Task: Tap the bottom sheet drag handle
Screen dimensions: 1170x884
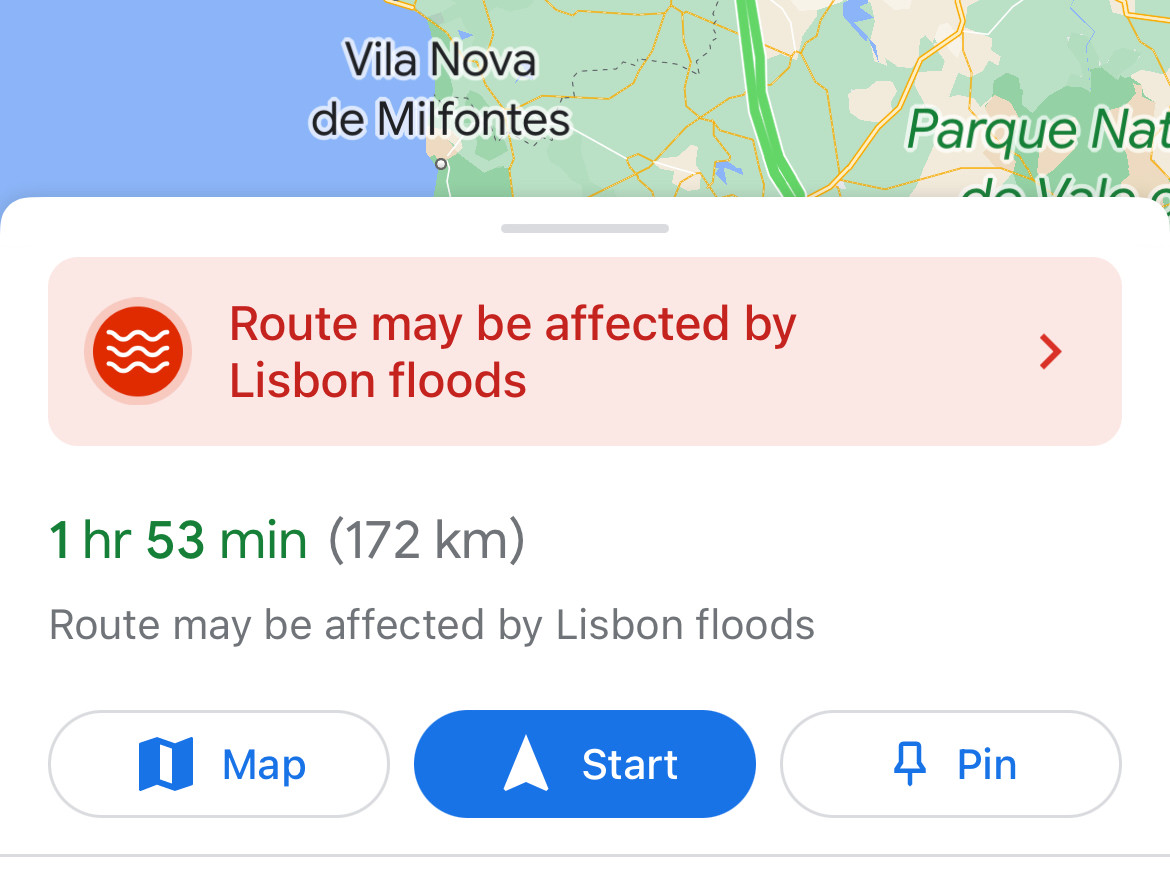Action: coord(585,229)
